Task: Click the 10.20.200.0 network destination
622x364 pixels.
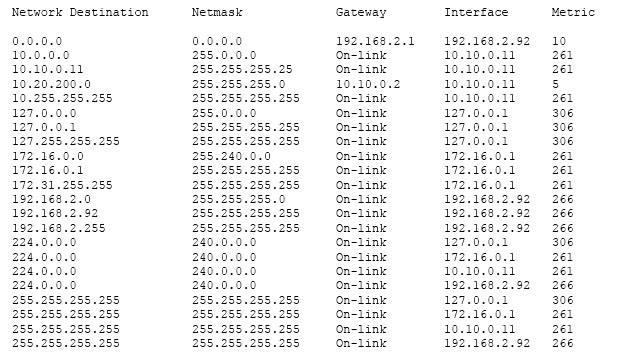Action: 51,84
